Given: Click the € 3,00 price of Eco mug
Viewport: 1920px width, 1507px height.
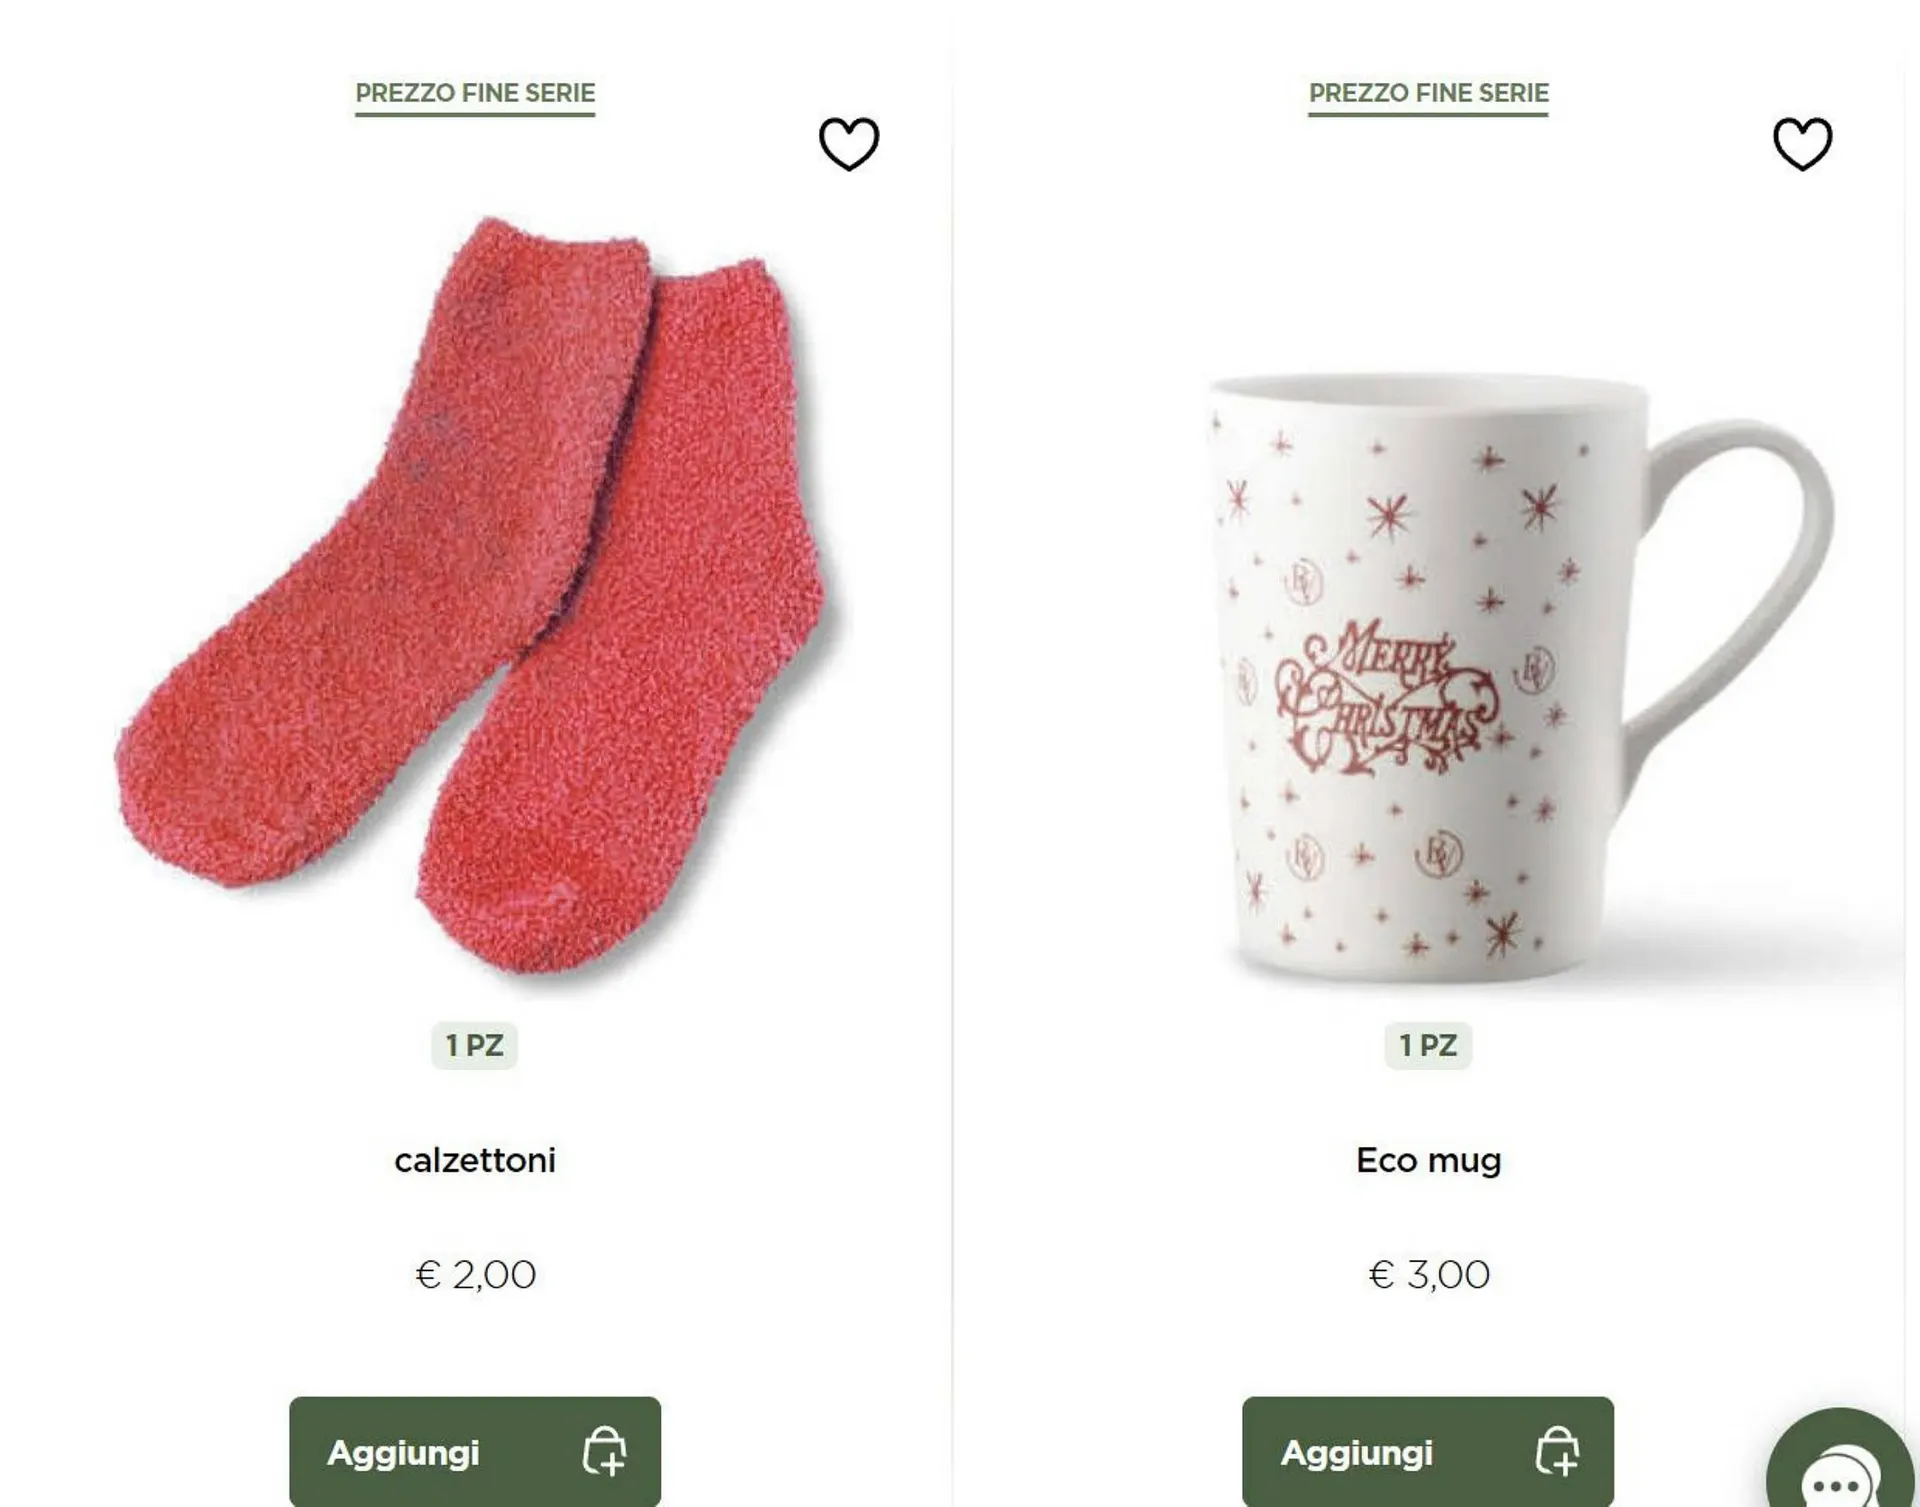Looking at the screenshot, I should click(x=1428, y=1275).
